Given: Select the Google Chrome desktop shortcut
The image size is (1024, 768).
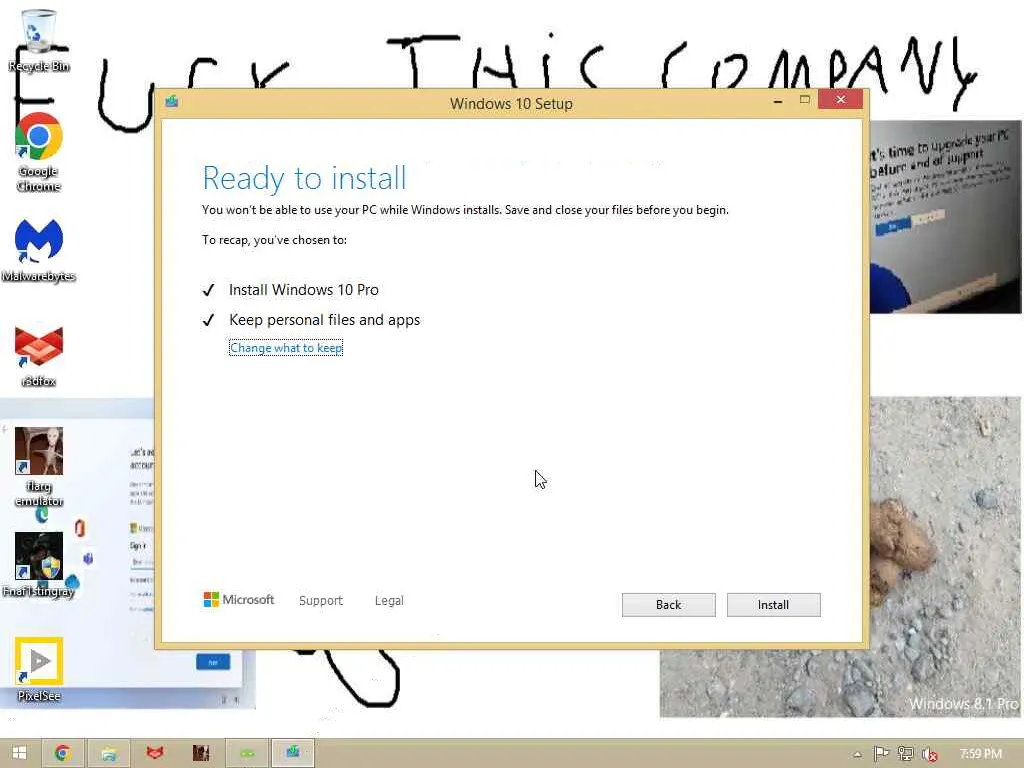Looking at the screenshot, I should pos(39,153).
